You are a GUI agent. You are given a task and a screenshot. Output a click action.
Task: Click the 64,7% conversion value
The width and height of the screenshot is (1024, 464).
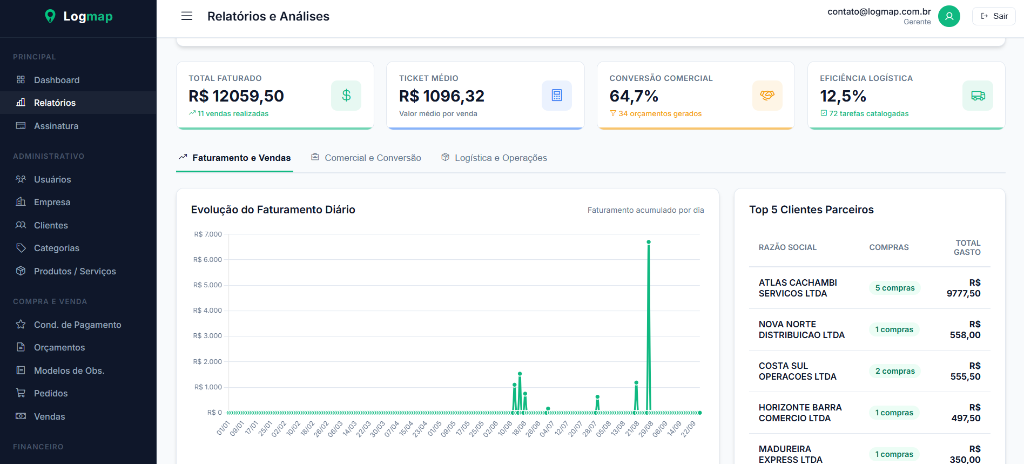pyautogui.click(x=633, y=96)
